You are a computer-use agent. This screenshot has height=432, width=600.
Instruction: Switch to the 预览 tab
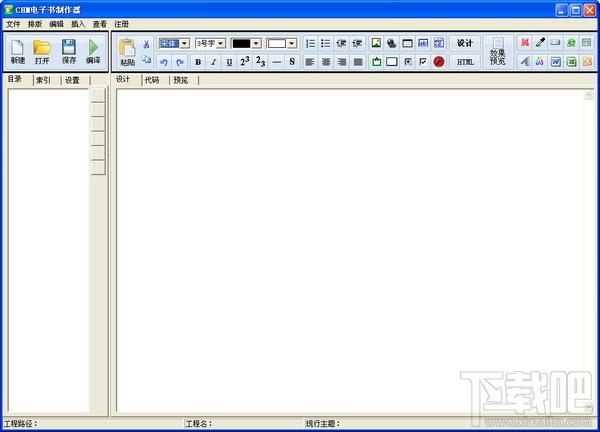(x=181, y=80)
